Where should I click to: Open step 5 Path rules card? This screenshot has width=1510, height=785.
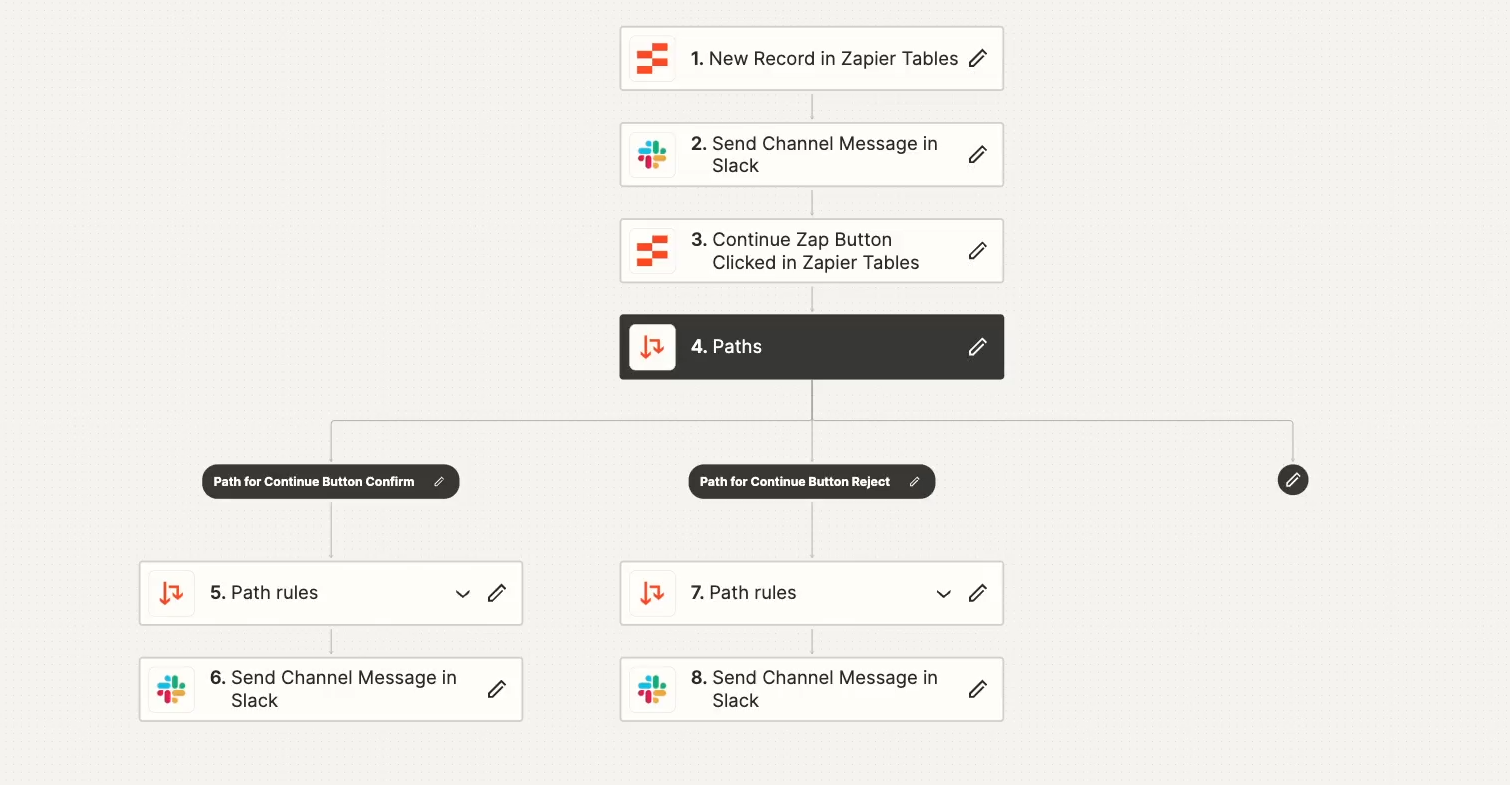coord(331,593)
